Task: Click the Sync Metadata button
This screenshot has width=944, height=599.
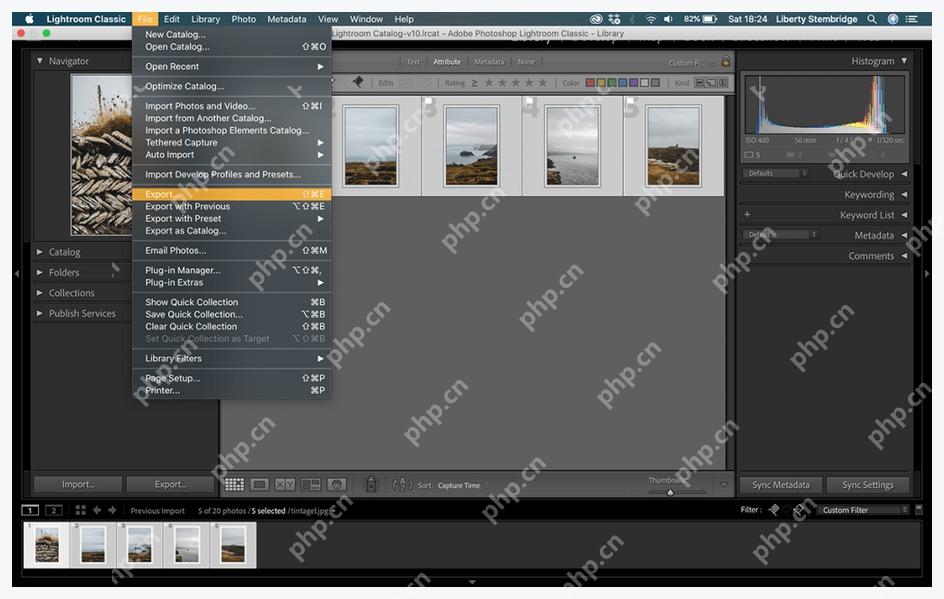Action: click(781, 485)
